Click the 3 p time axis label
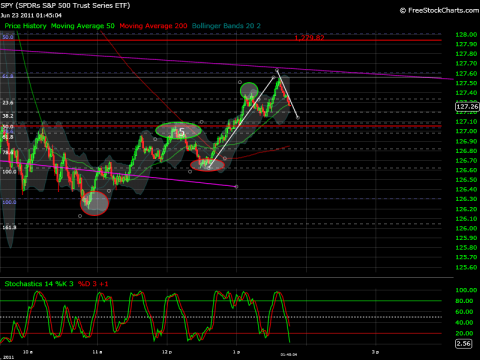Viewport: 480px width, 360px height. coord(375,352)
